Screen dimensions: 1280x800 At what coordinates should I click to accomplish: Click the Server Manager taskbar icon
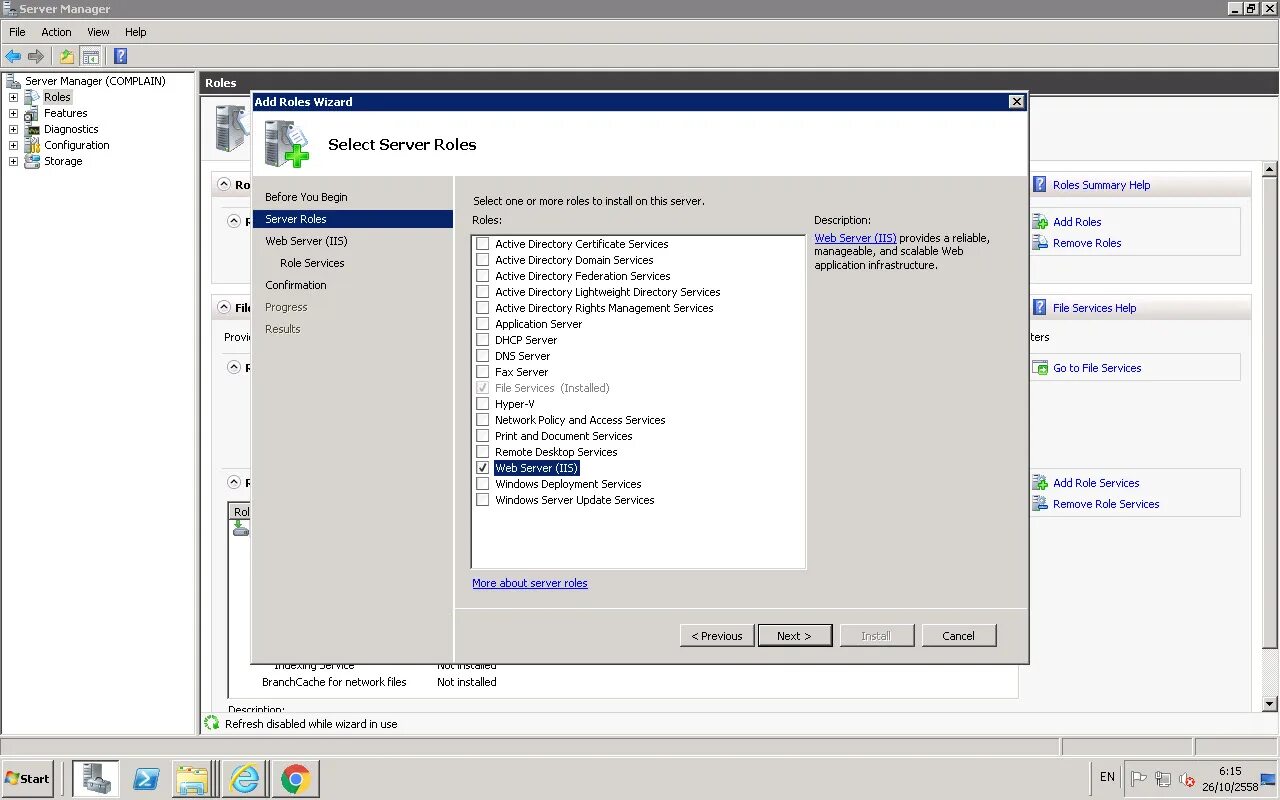(96, 778)
